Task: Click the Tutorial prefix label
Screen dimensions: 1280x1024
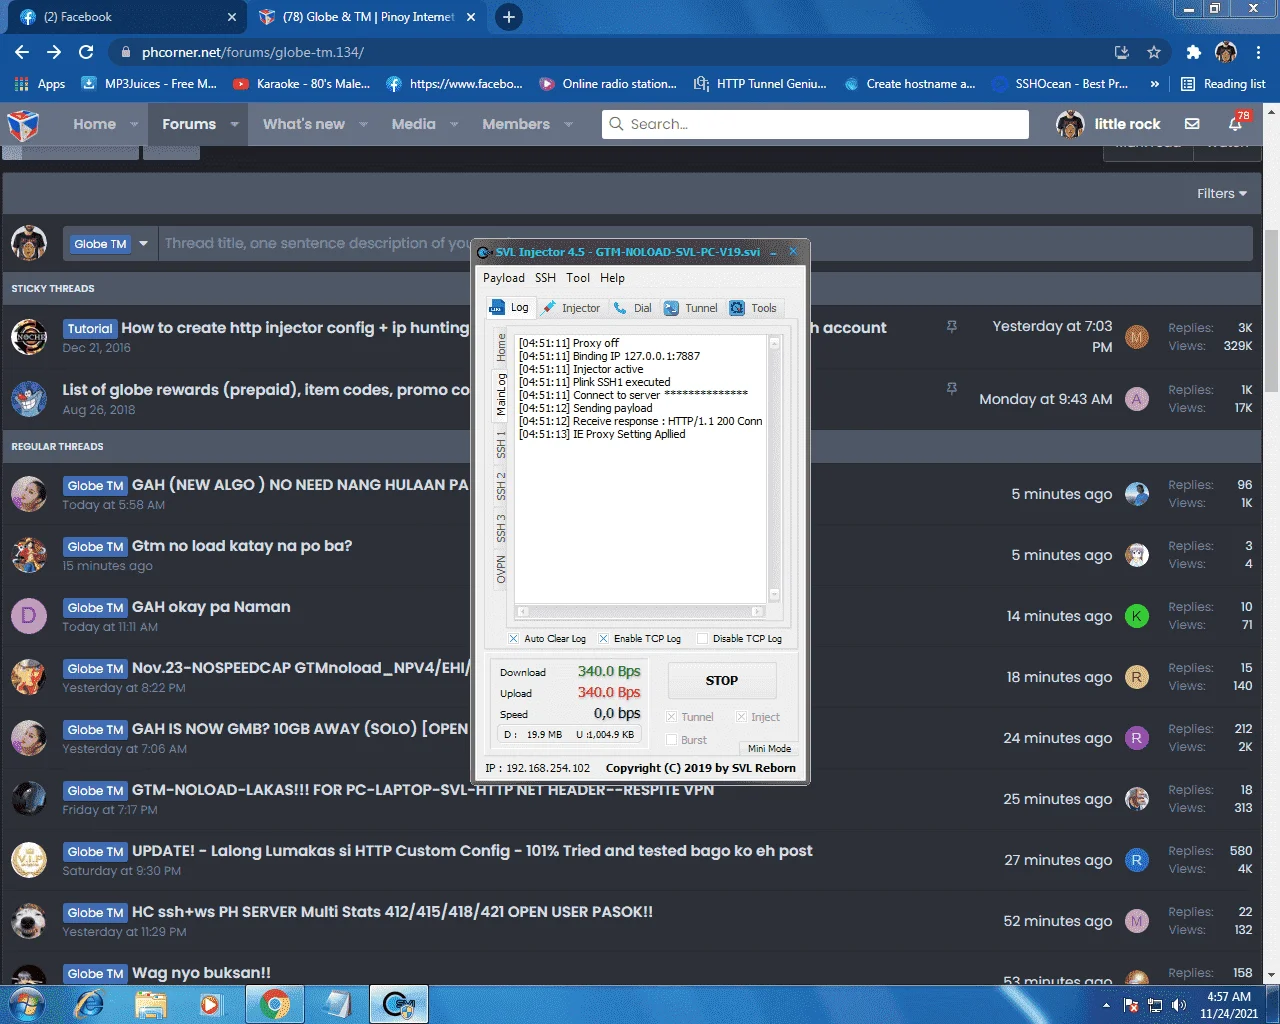Action: pos(90,328)
